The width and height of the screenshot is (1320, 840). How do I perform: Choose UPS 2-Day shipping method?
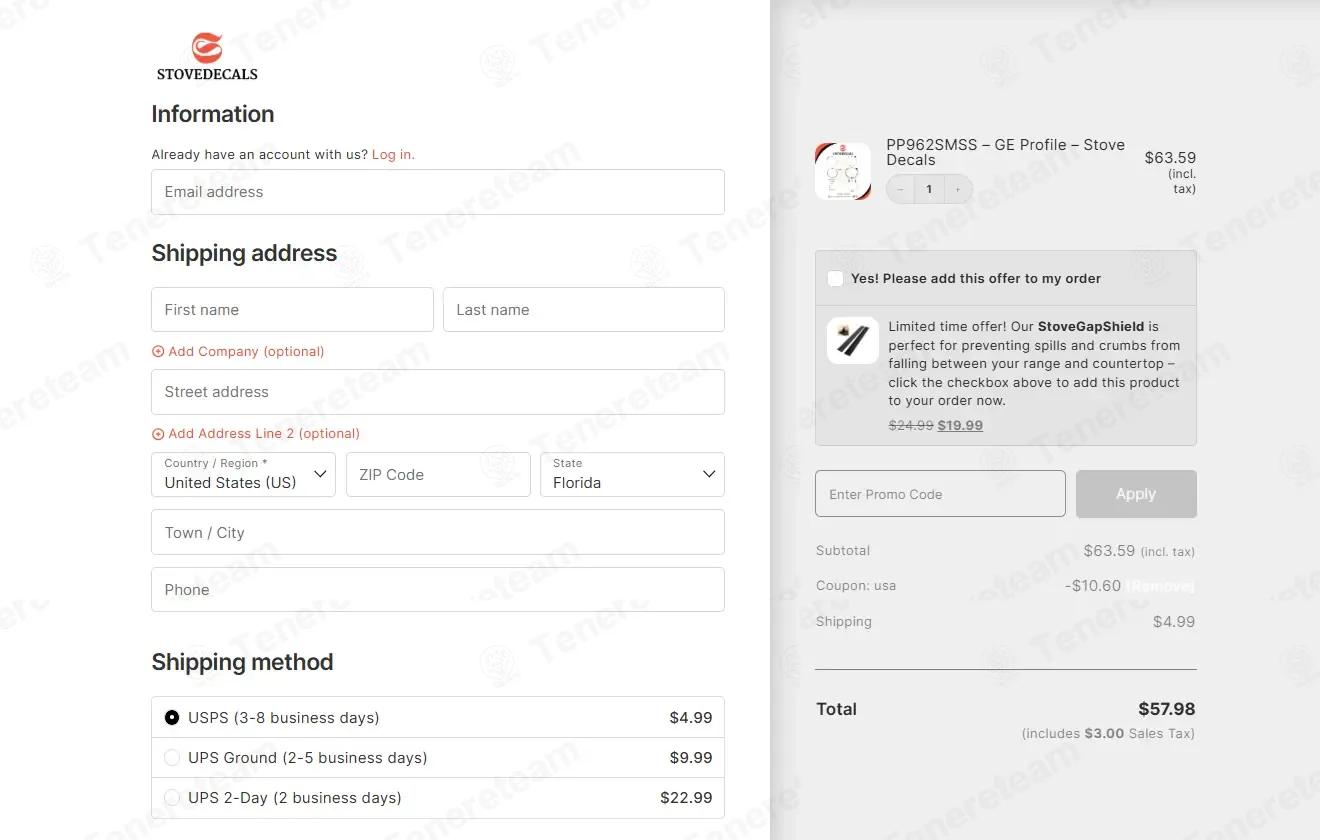pos(172,798)
